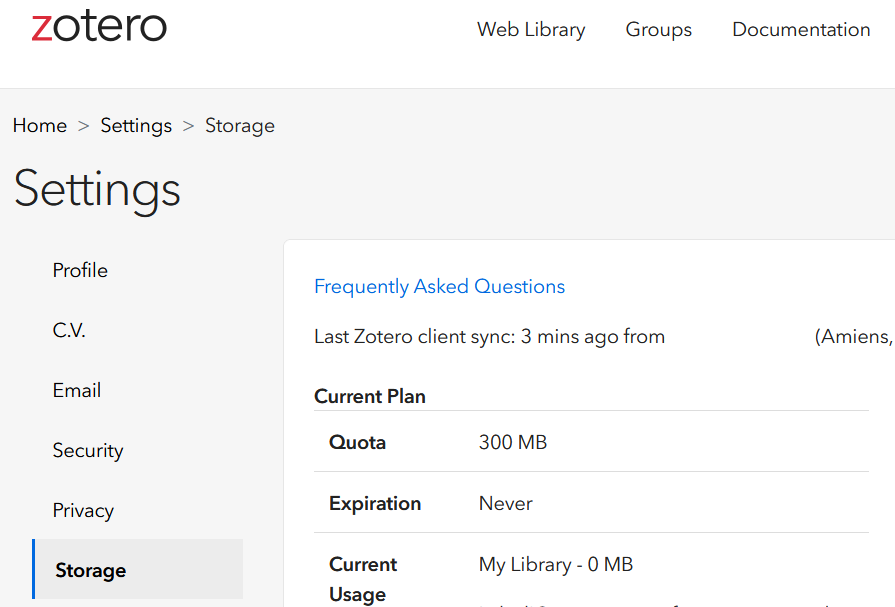Click the Expiration label
Image resolution: width=895 pixels, height=607 pixels.
[x=375, y=503]
